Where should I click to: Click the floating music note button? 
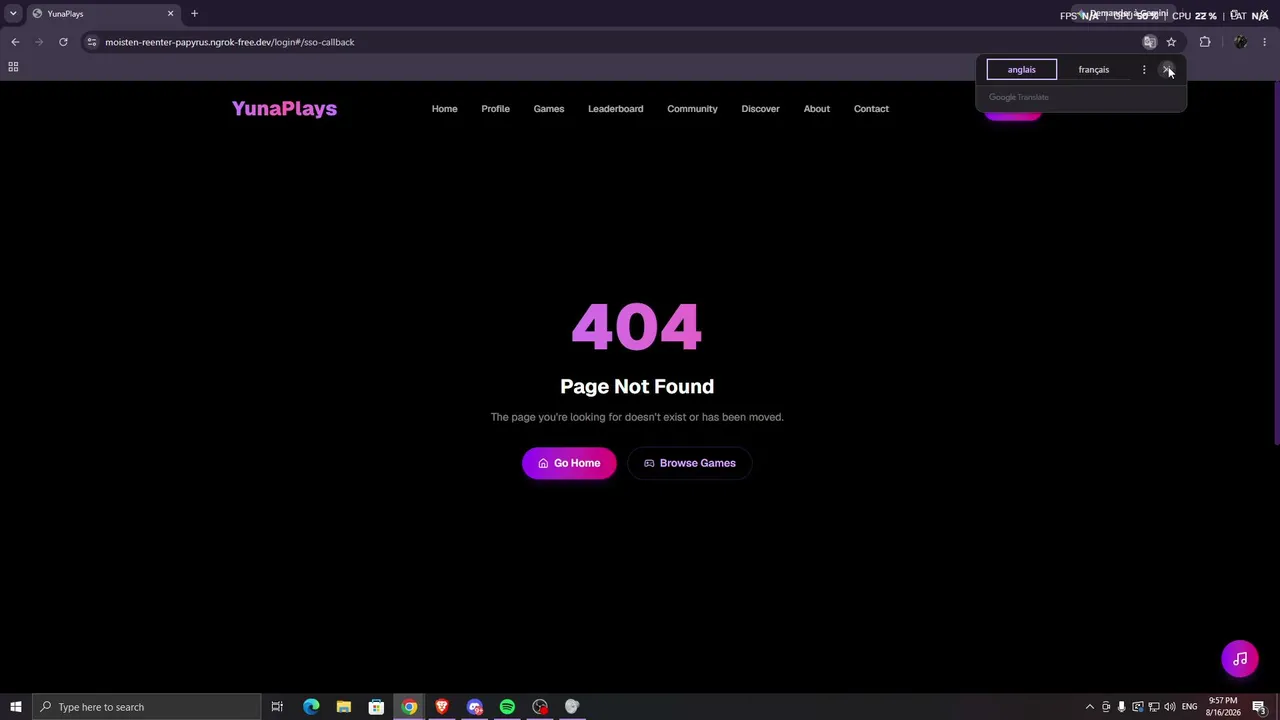click(1240, 659)
